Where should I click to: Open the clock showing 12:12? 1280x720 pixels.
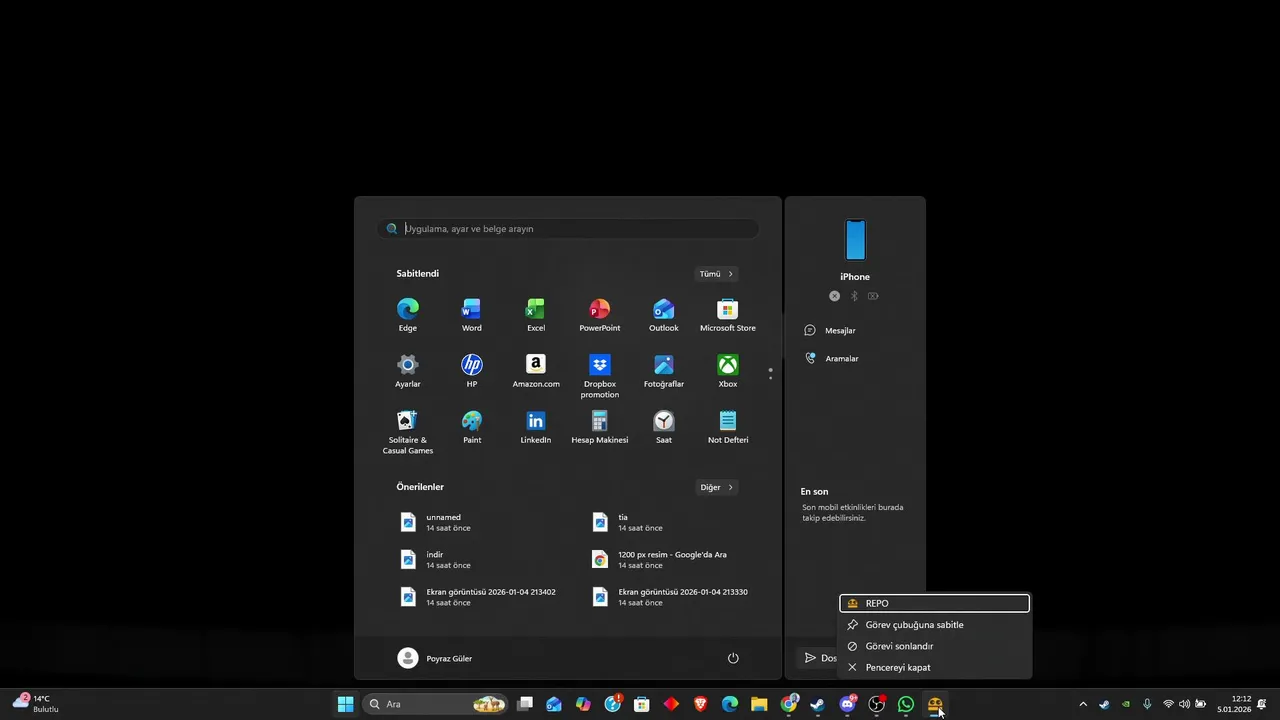click(x=1234, y=704)
